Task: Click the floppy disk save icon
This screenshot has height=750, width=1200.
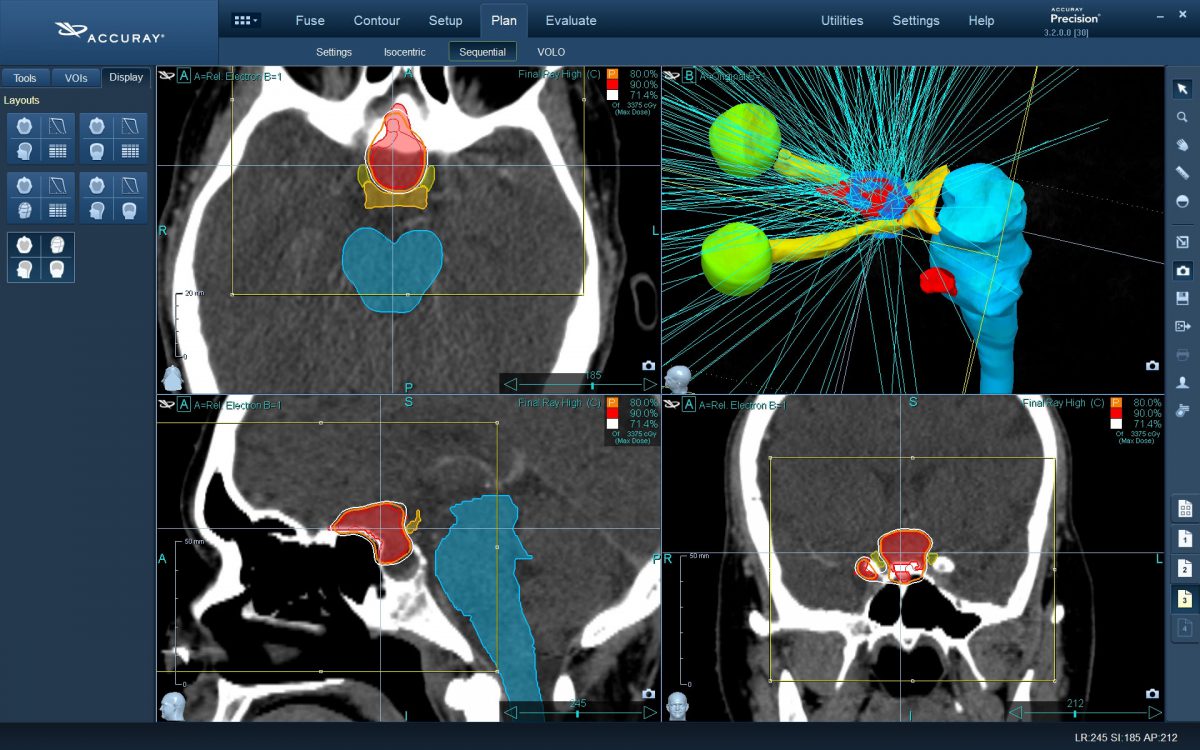Action: [1182, 298]
